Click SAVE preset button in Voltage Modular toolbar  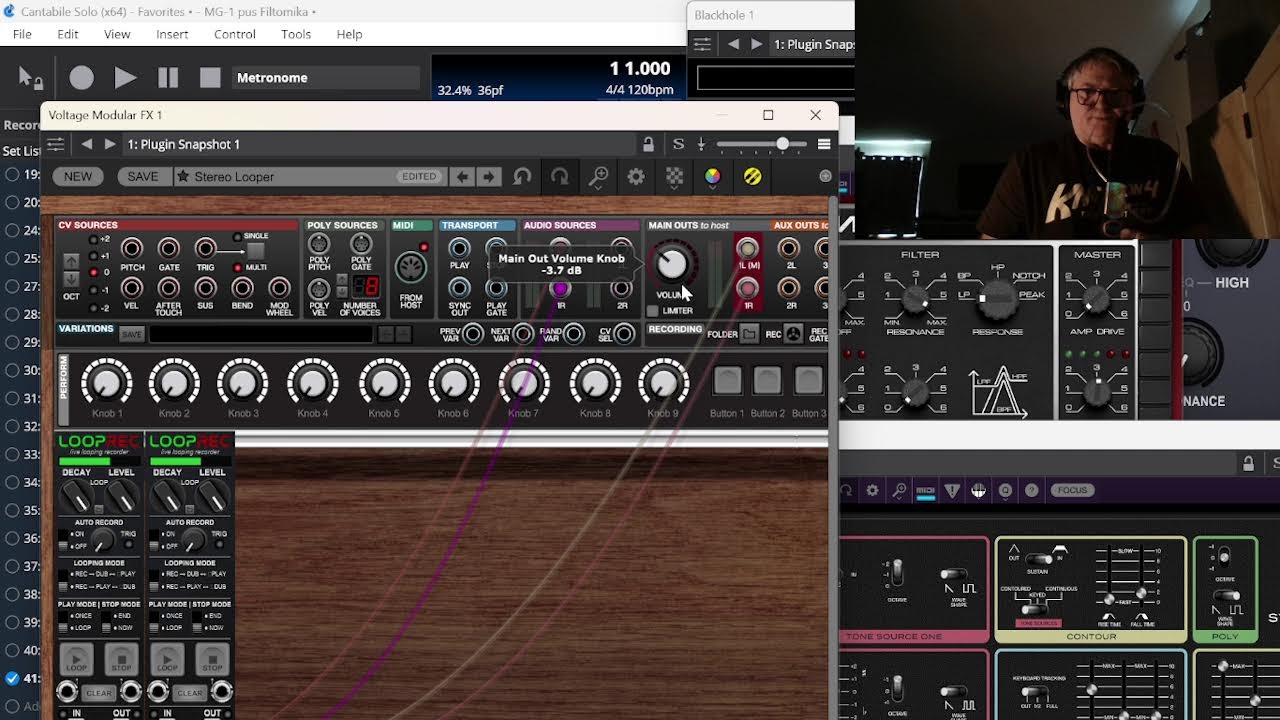pos(143,177)
